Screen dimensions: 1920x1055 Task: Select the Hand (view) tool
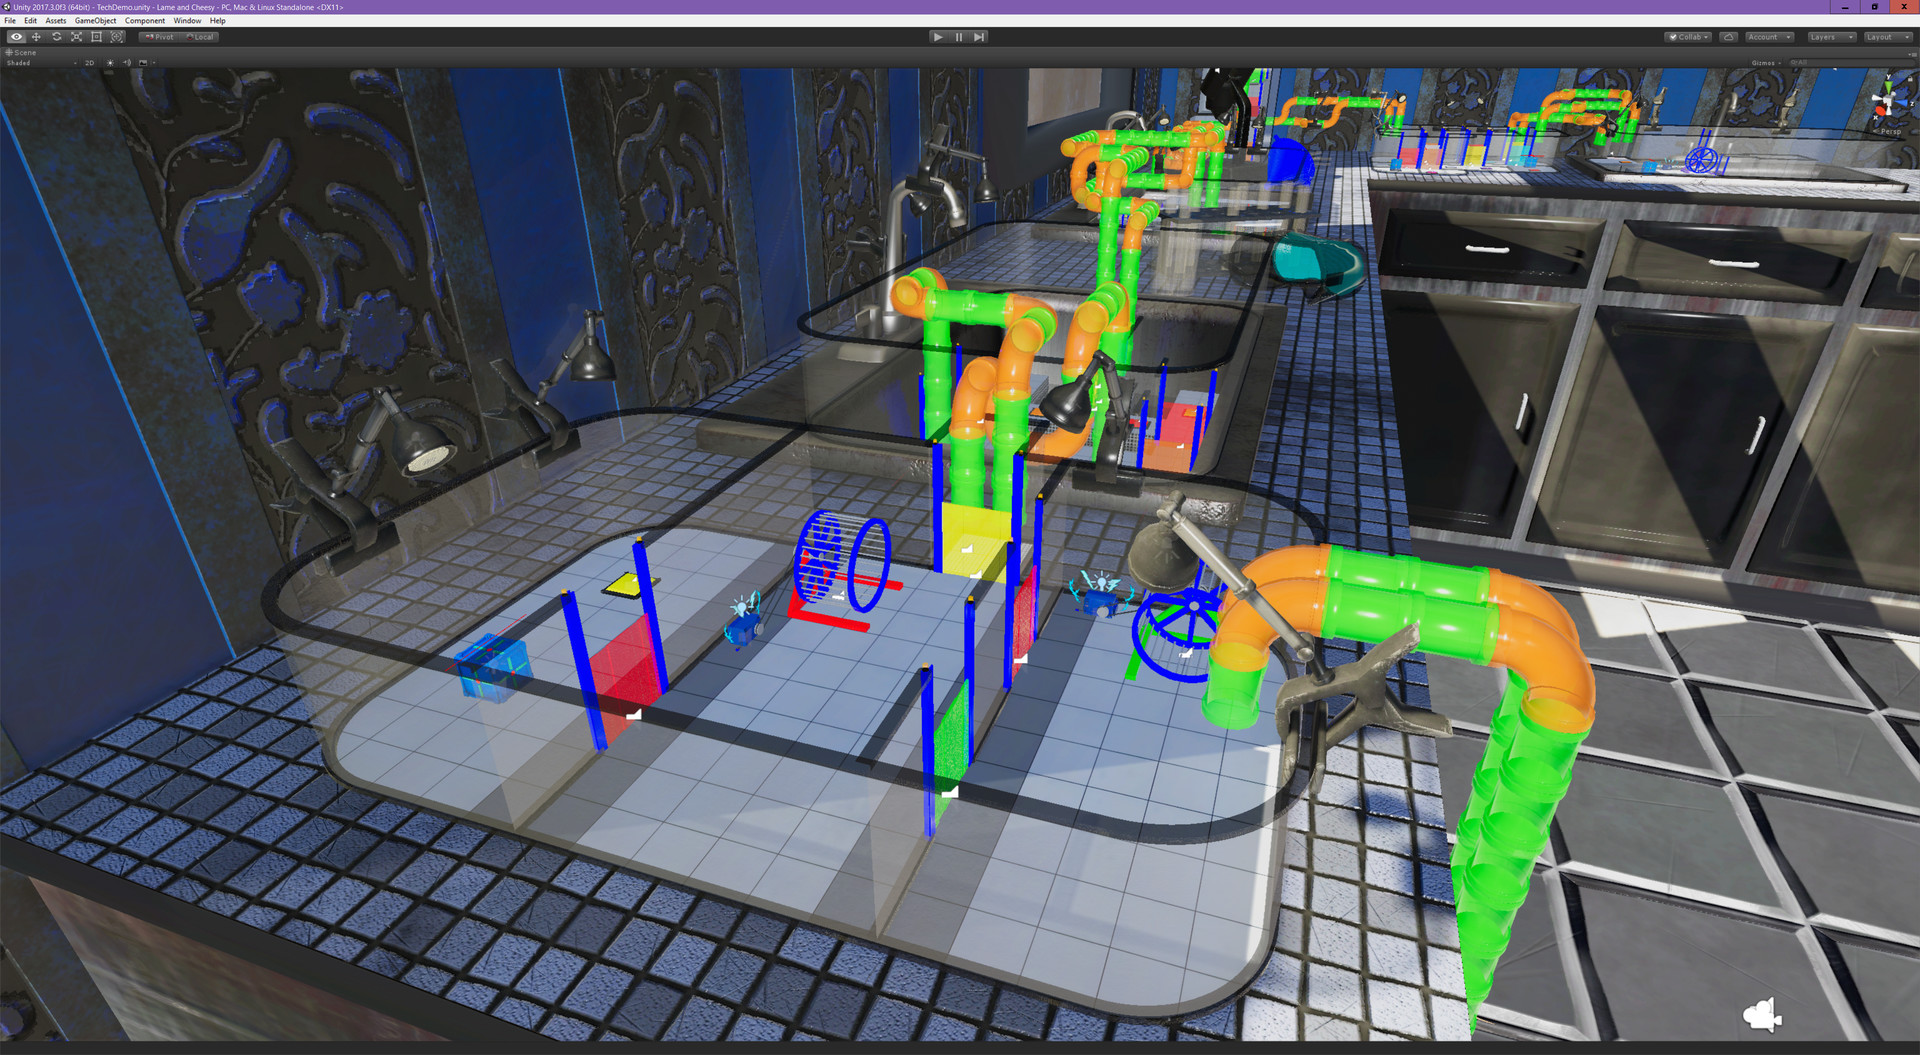click(16, 37)
